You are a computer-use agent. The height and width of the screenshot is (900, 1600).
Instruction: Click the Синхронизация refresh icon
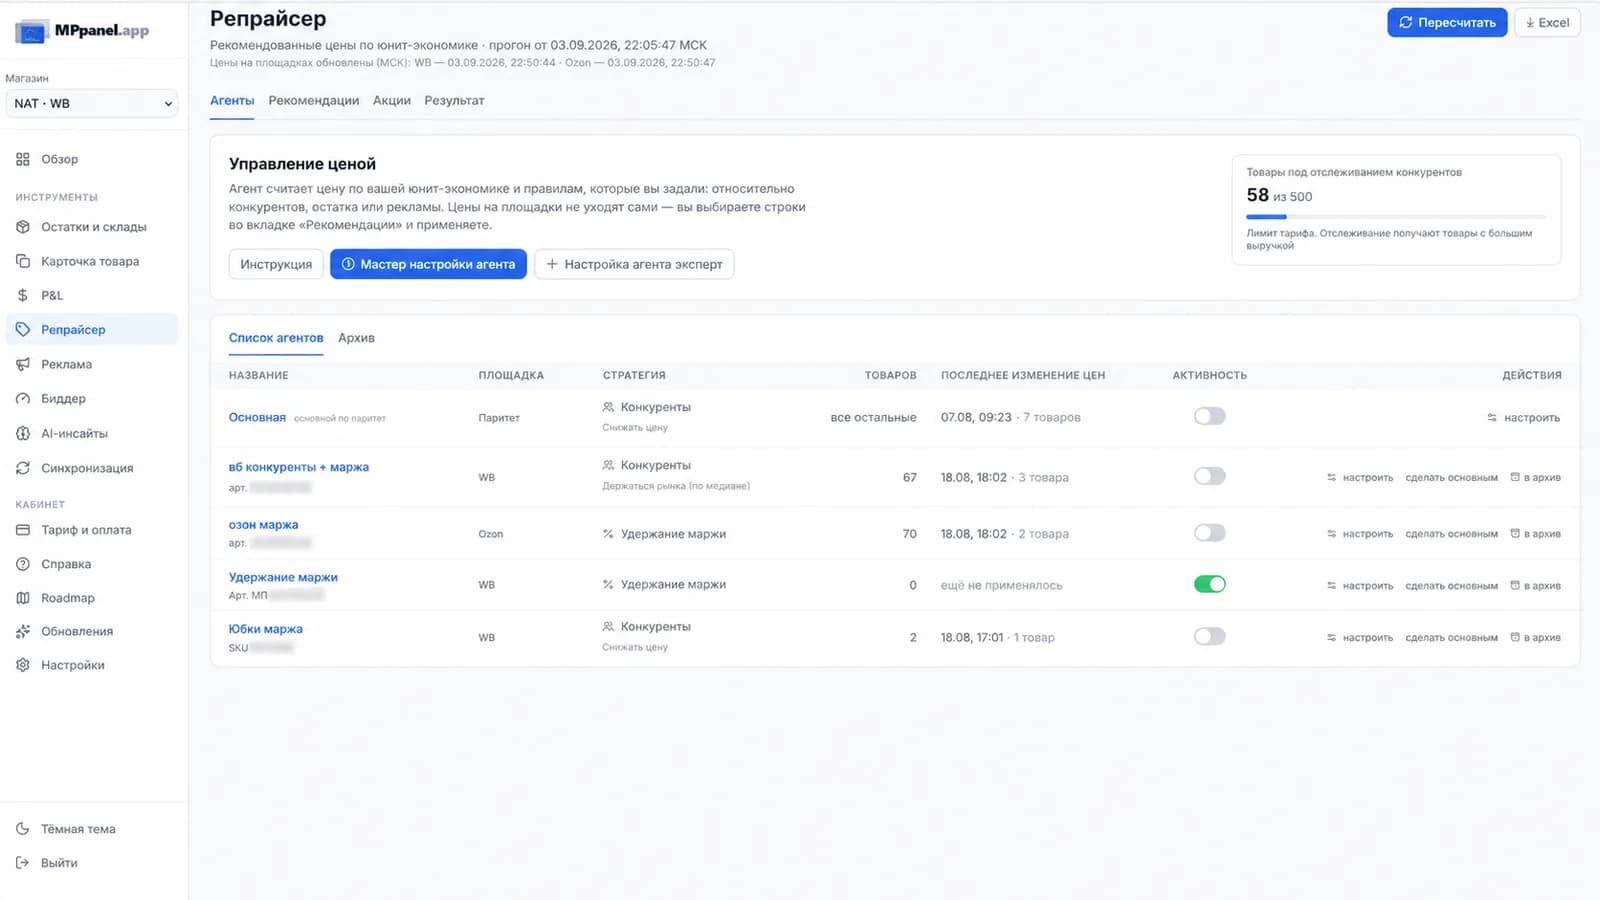pos(23,468)
